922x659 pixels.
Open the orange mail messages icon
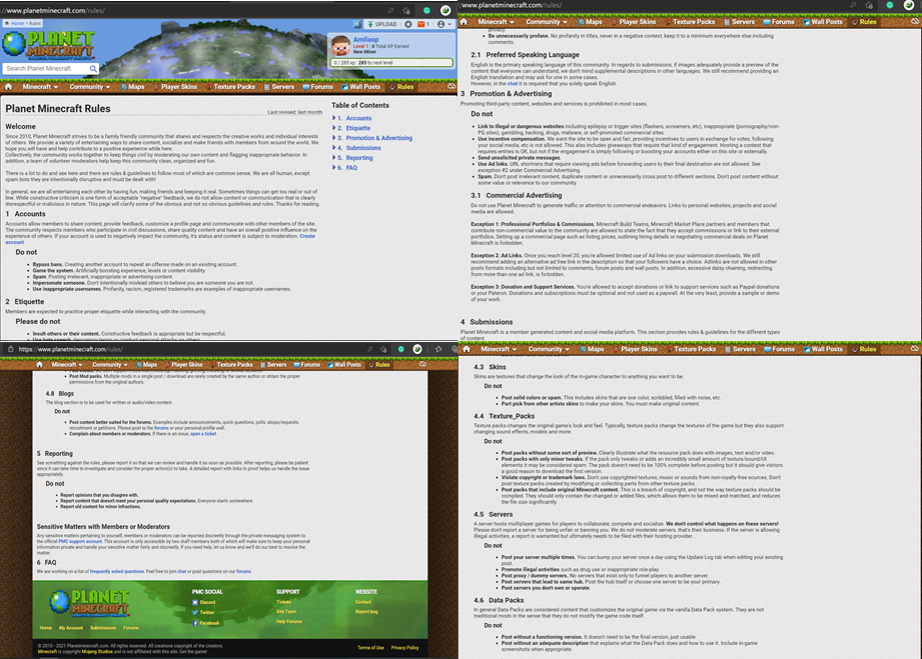point(421,24)
